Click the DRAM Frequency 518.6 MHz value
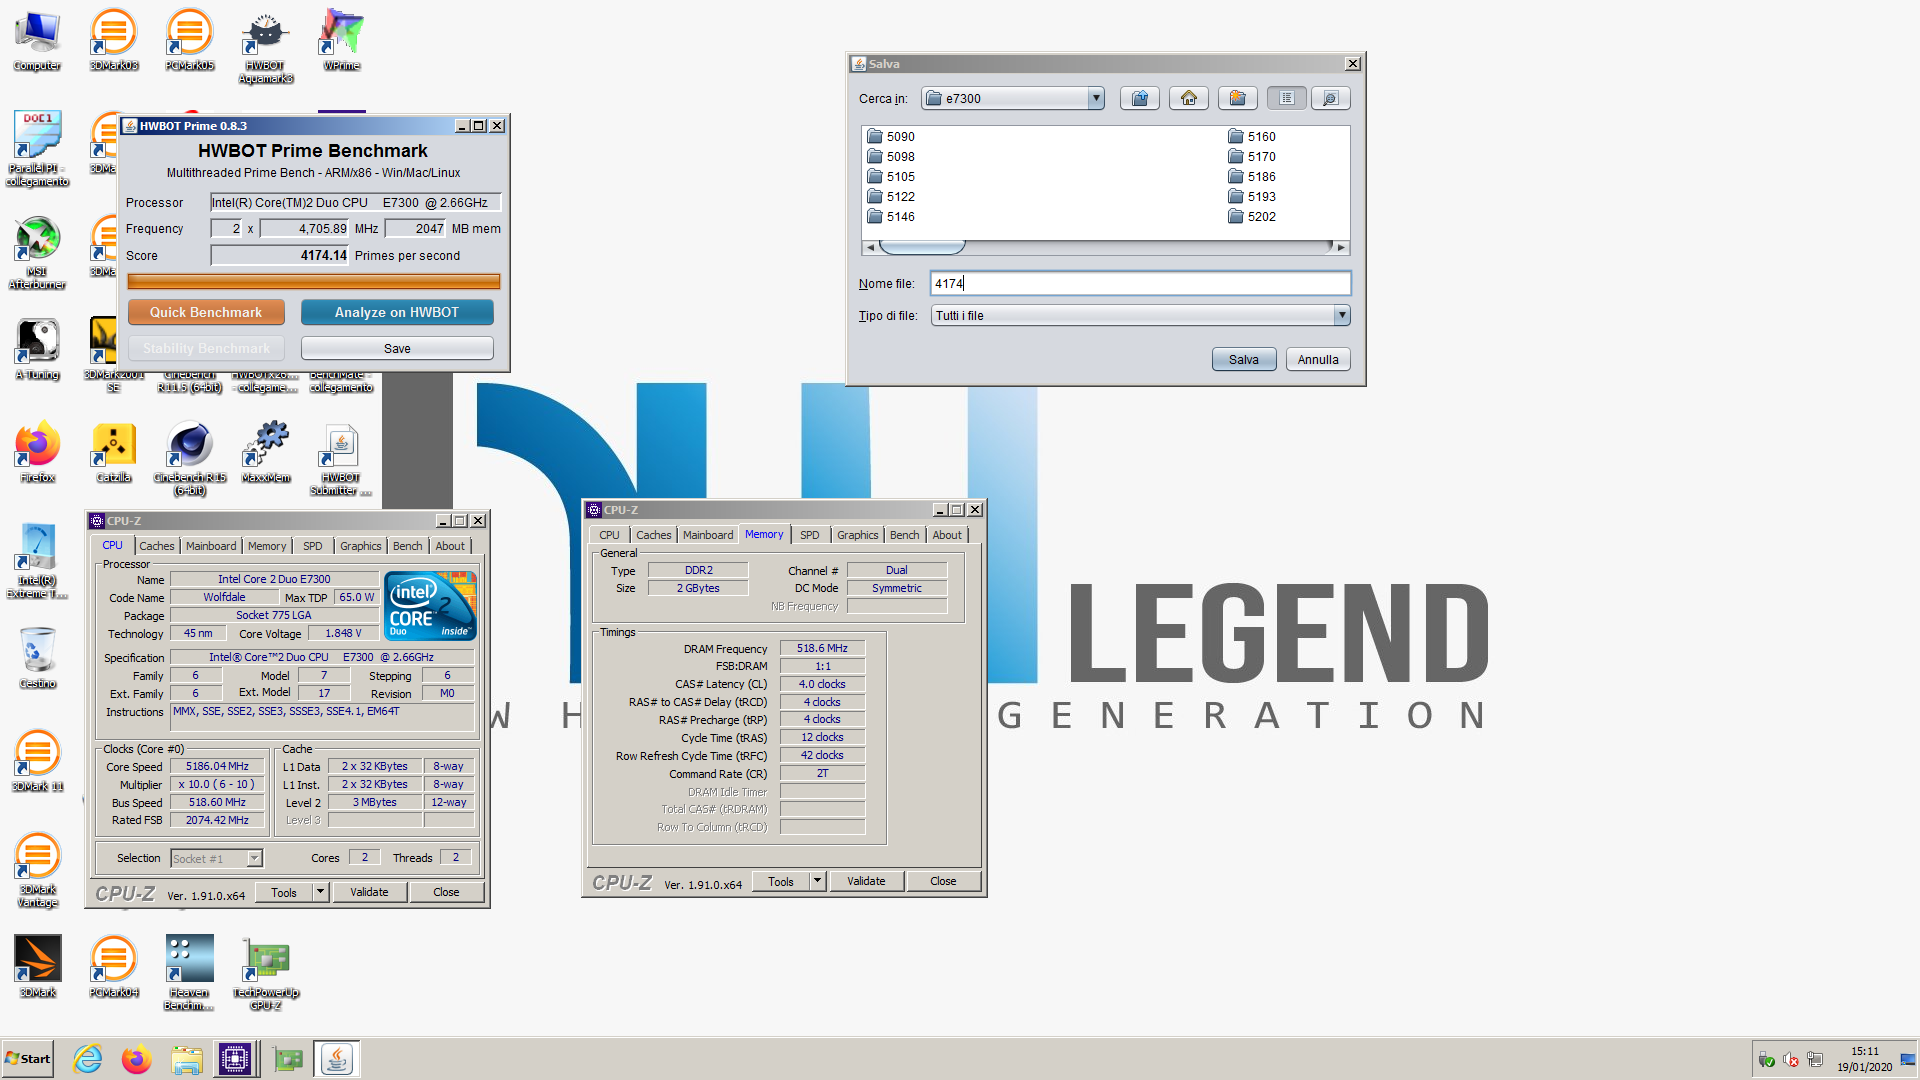The width and height of the screenshot is (1920, 1080). point(822,648)
